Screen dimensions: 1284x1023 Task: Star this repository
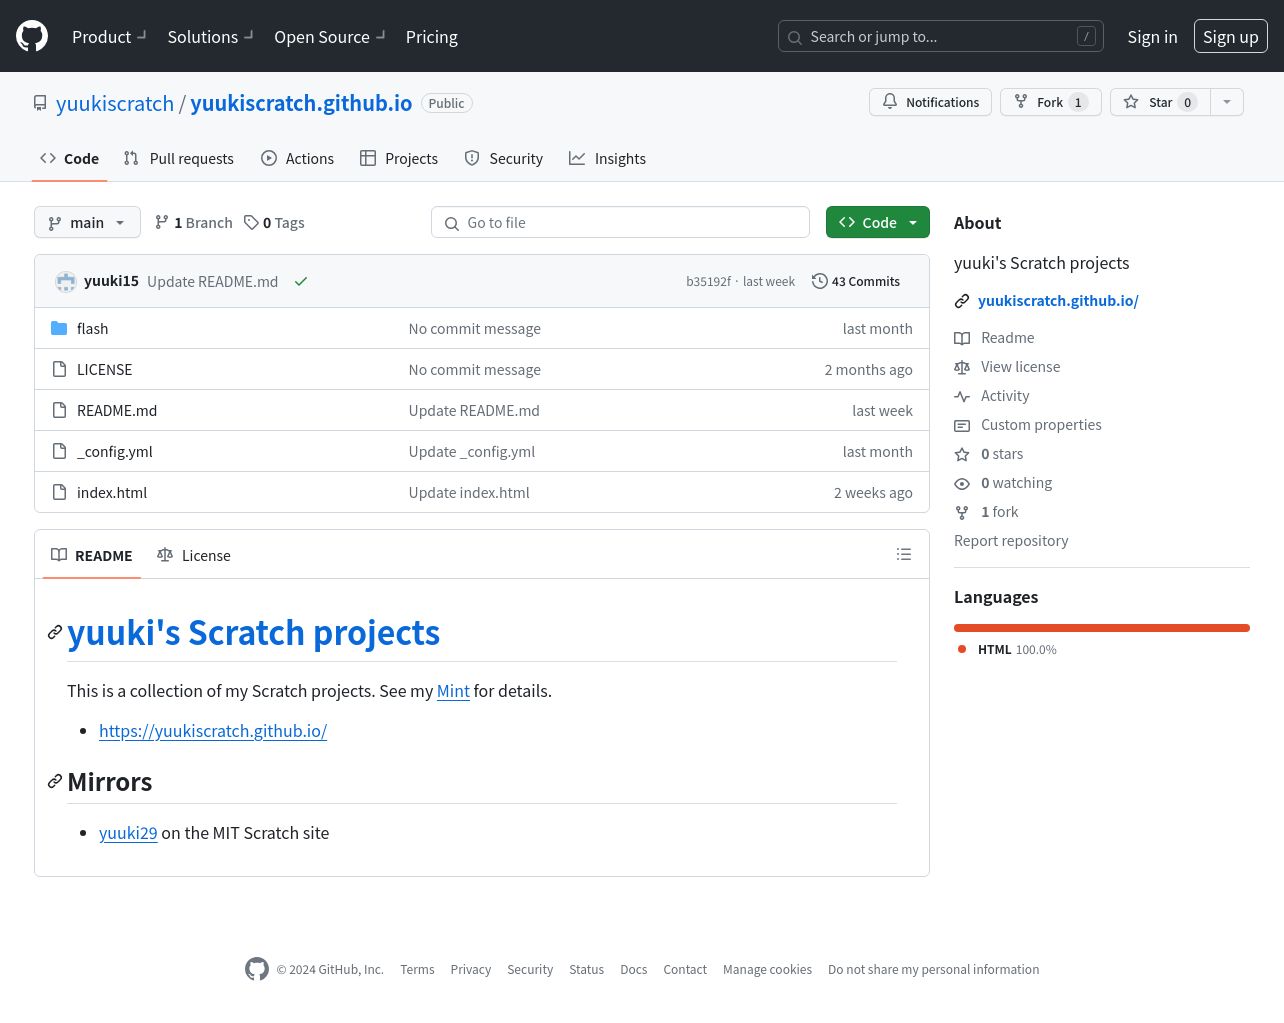point(1160,102)
